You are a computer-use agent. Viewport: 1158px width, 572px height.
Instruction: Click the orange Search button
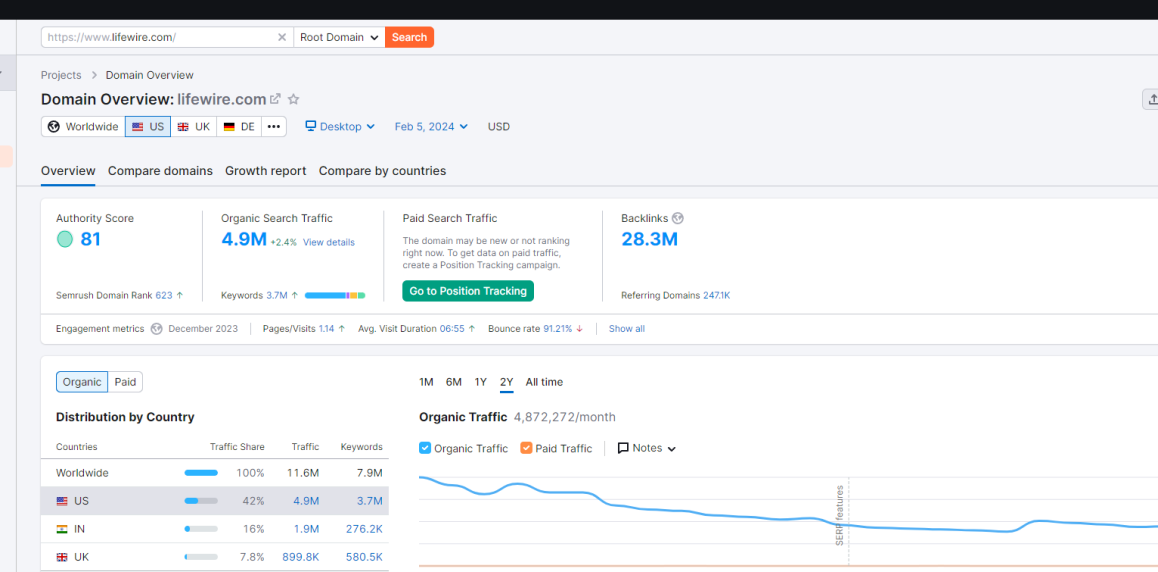click(409, 37)
